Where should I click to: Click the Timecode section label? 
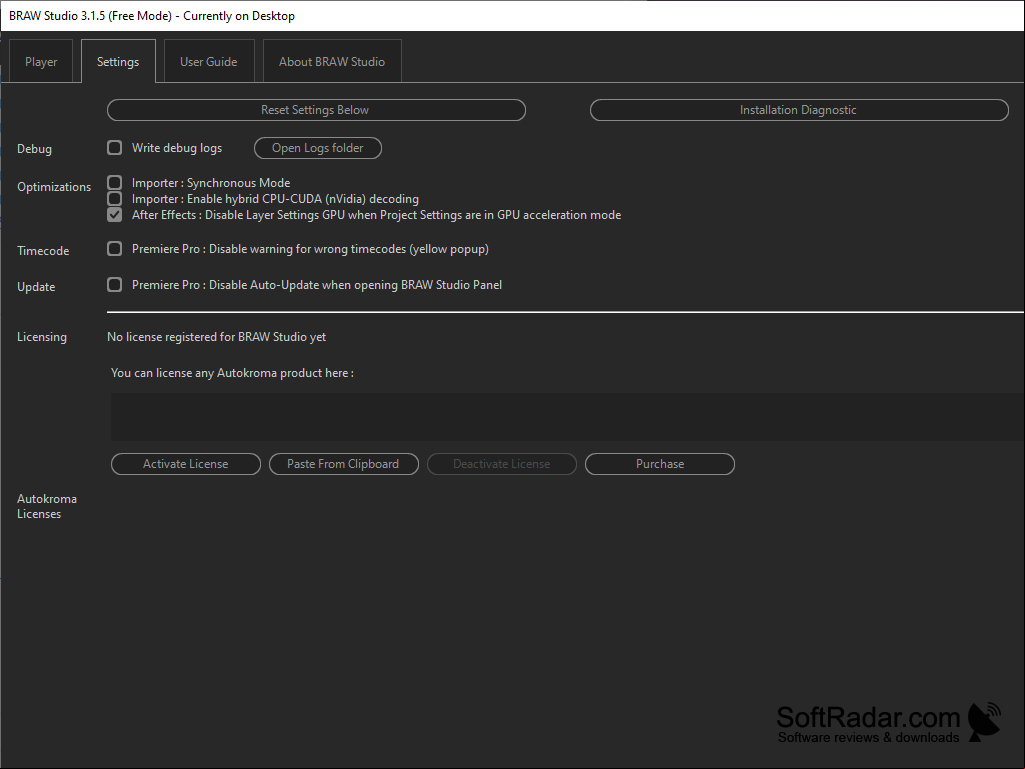click(x=43, y=250)
